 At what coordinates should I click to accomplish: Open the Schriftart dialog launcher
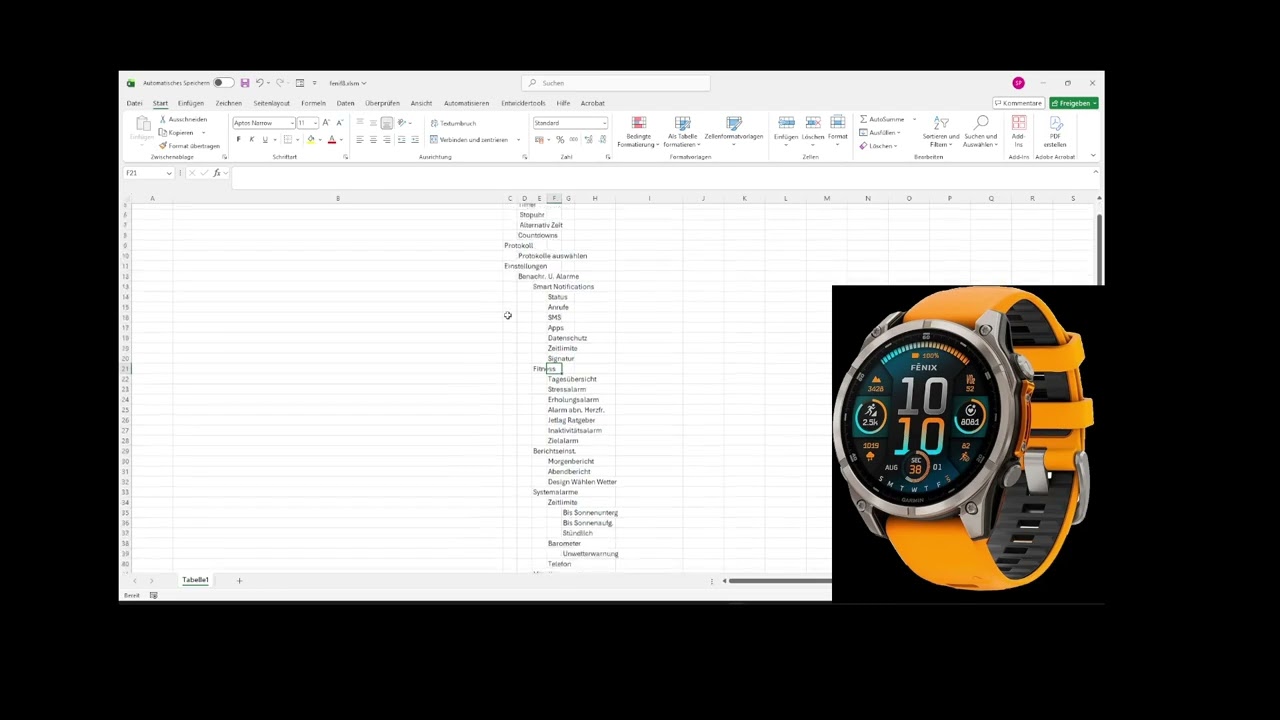pos(346,157)
